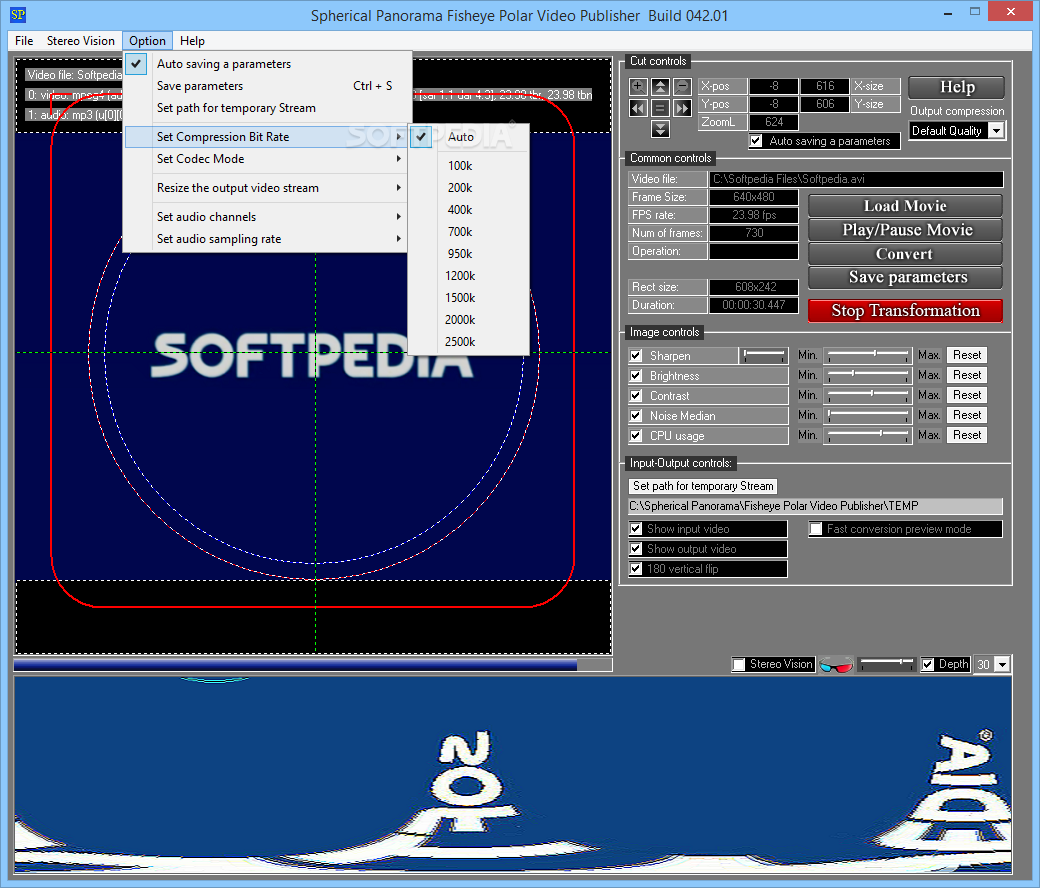Reset the Contrast setting
1040x888 pixels.
967,395
